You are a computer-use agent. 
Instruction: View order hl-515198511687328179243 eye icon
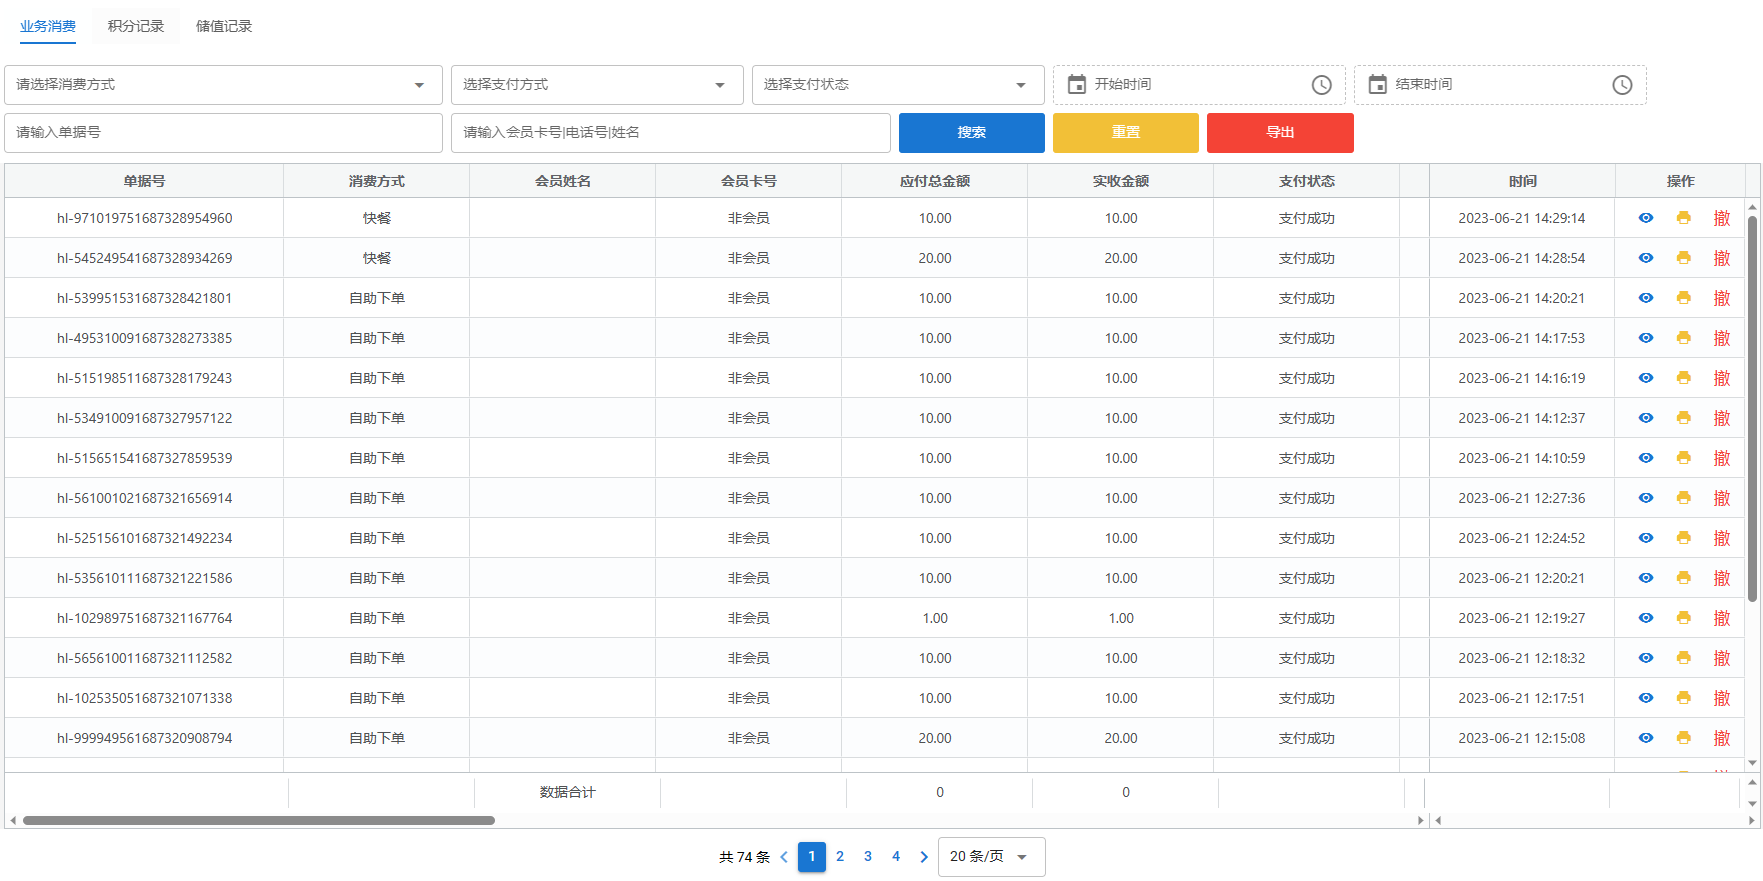click(1645, 378)
